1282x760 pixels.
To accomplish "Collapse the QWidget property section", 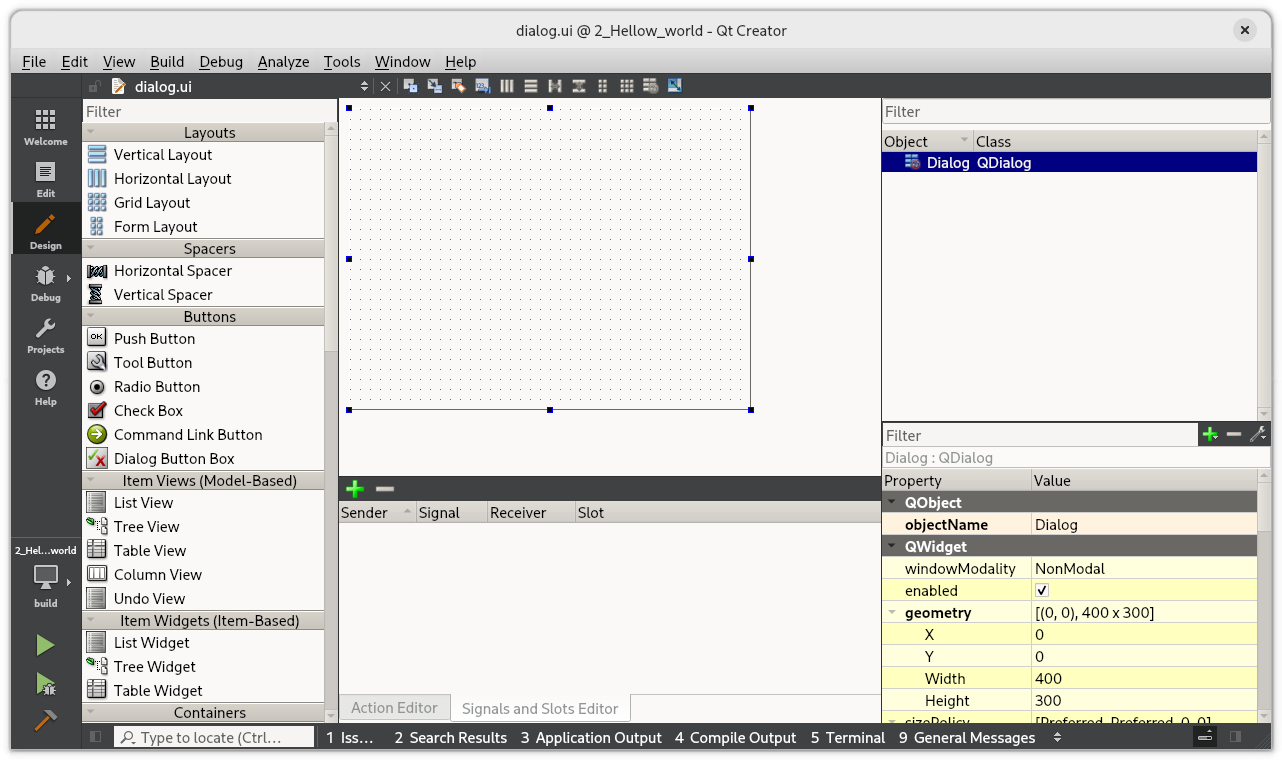I will click(x=892, y=547).
